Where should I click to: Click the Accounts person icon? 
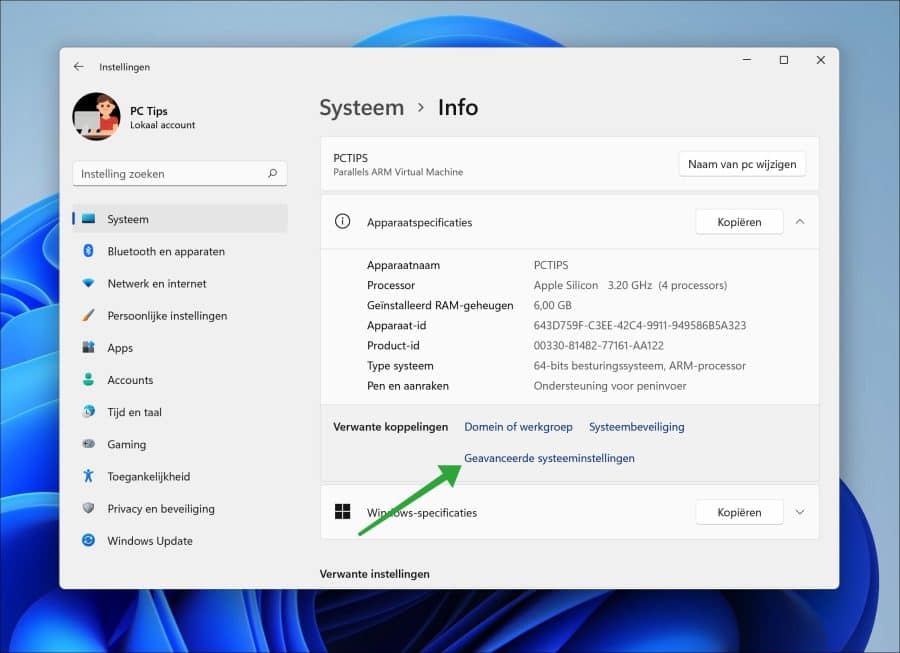coord(88,379)
